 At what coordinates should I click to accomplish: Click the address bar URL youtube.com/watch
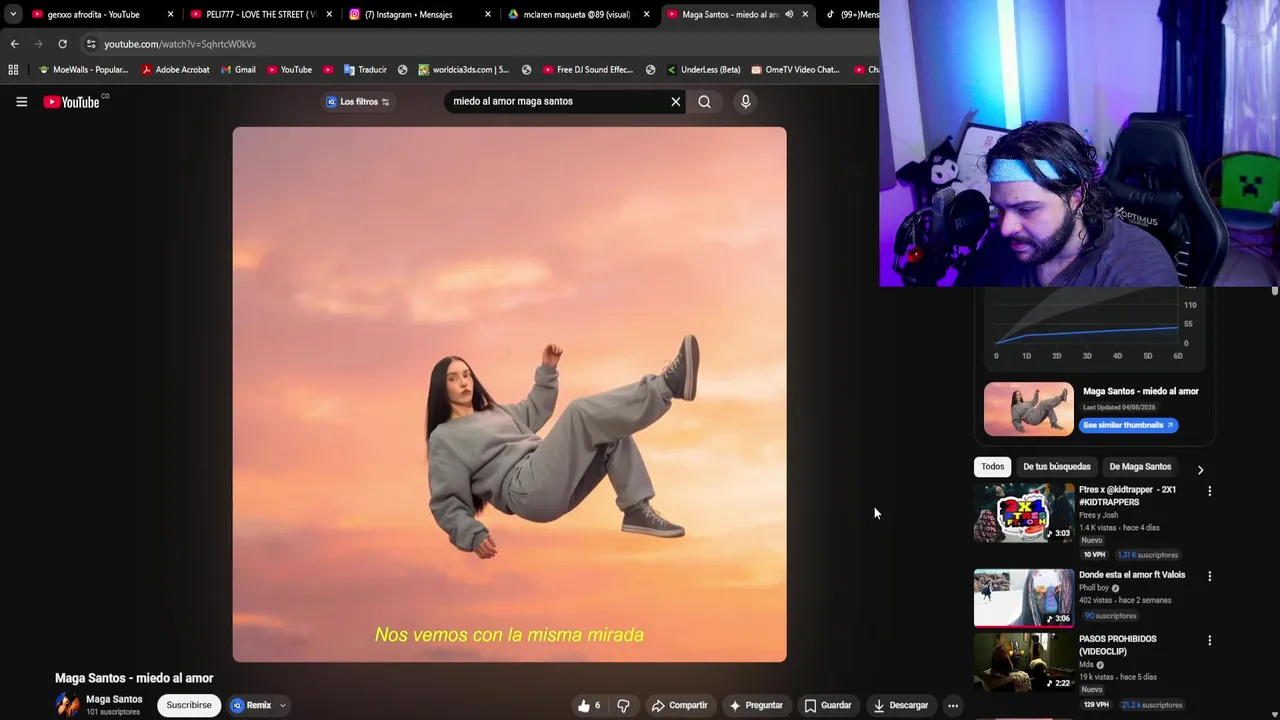coord(180,44)
